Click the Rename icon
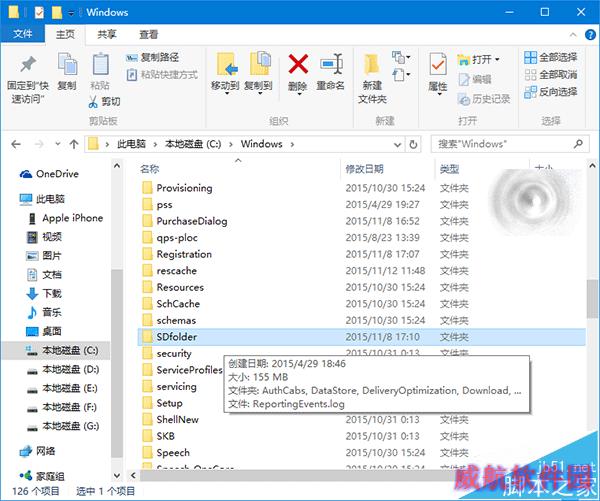This screenshot has height=501, width=600. click(x=331, y=64)
